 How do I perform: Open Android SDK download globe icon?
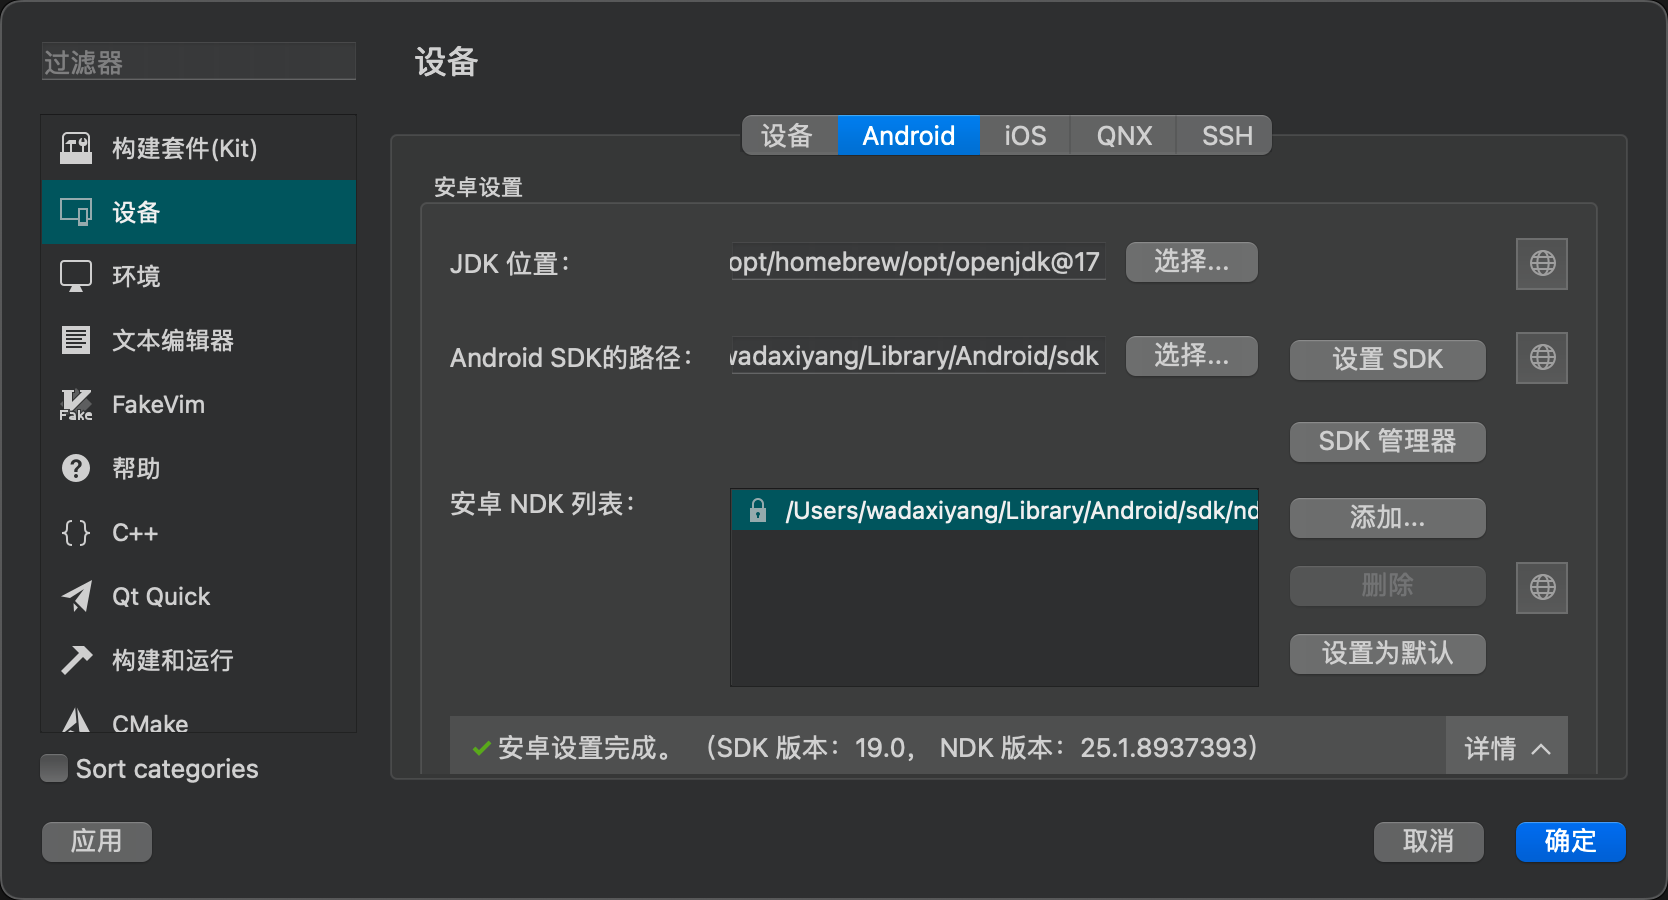point(1542,358)
